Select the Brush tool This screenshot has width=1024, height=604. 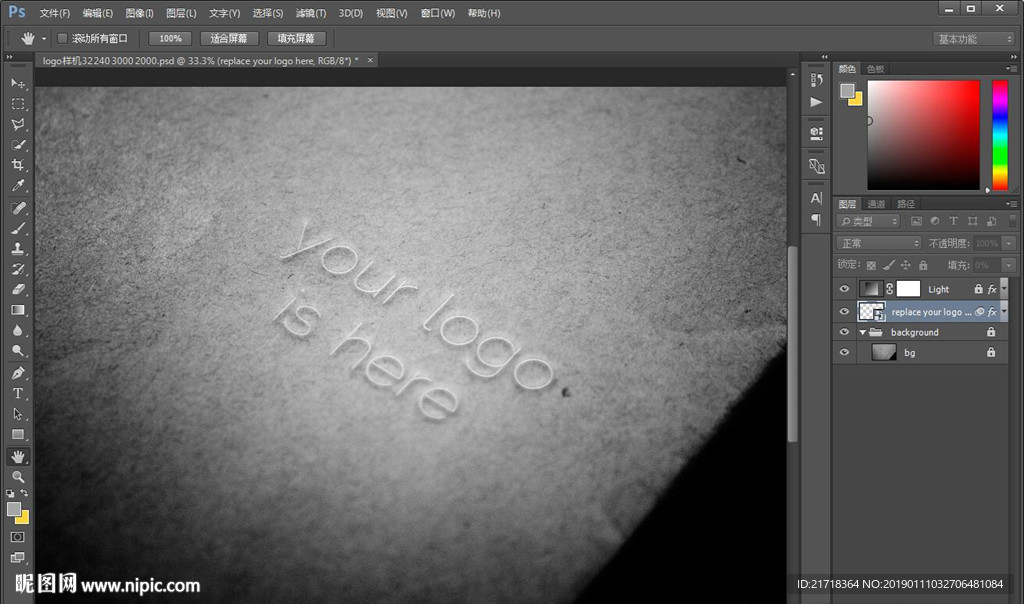point(18,228)
